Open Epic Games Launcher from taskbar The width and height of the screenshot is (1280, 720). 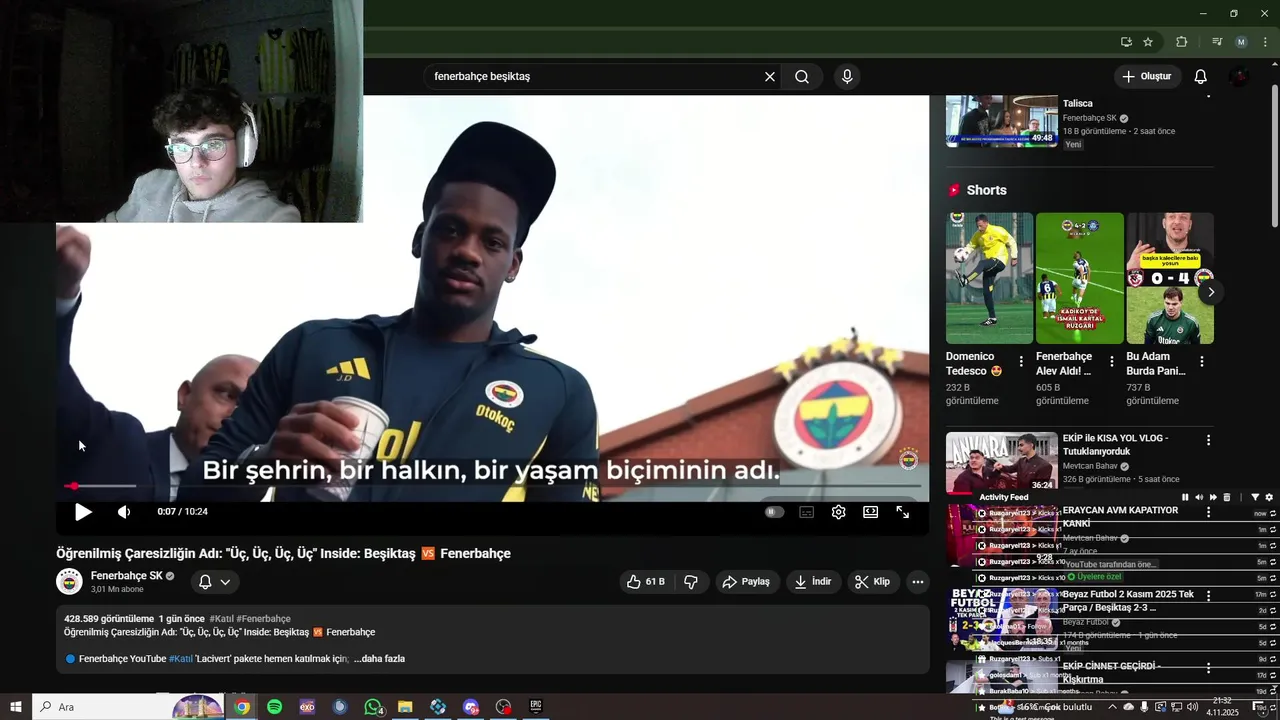[x=536, y=707]
